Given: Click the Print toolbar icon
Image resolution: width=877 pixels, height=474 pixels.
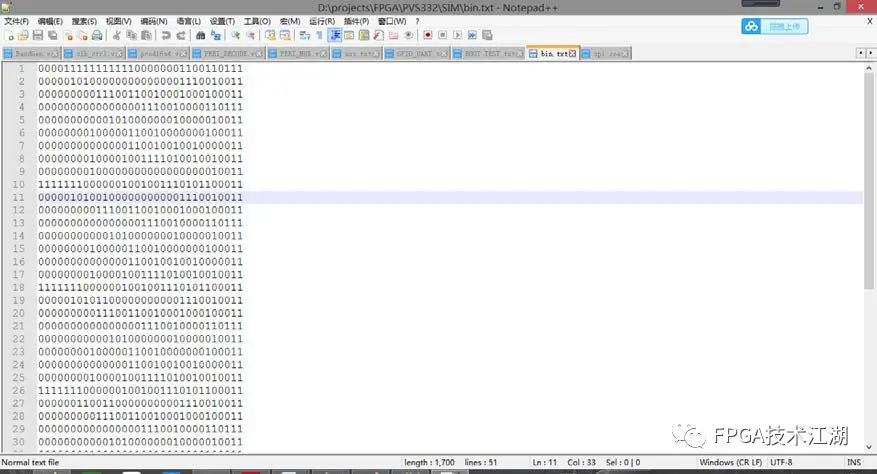Looking at the screenshot, I should pyautogui.click(x=96, y=35).
